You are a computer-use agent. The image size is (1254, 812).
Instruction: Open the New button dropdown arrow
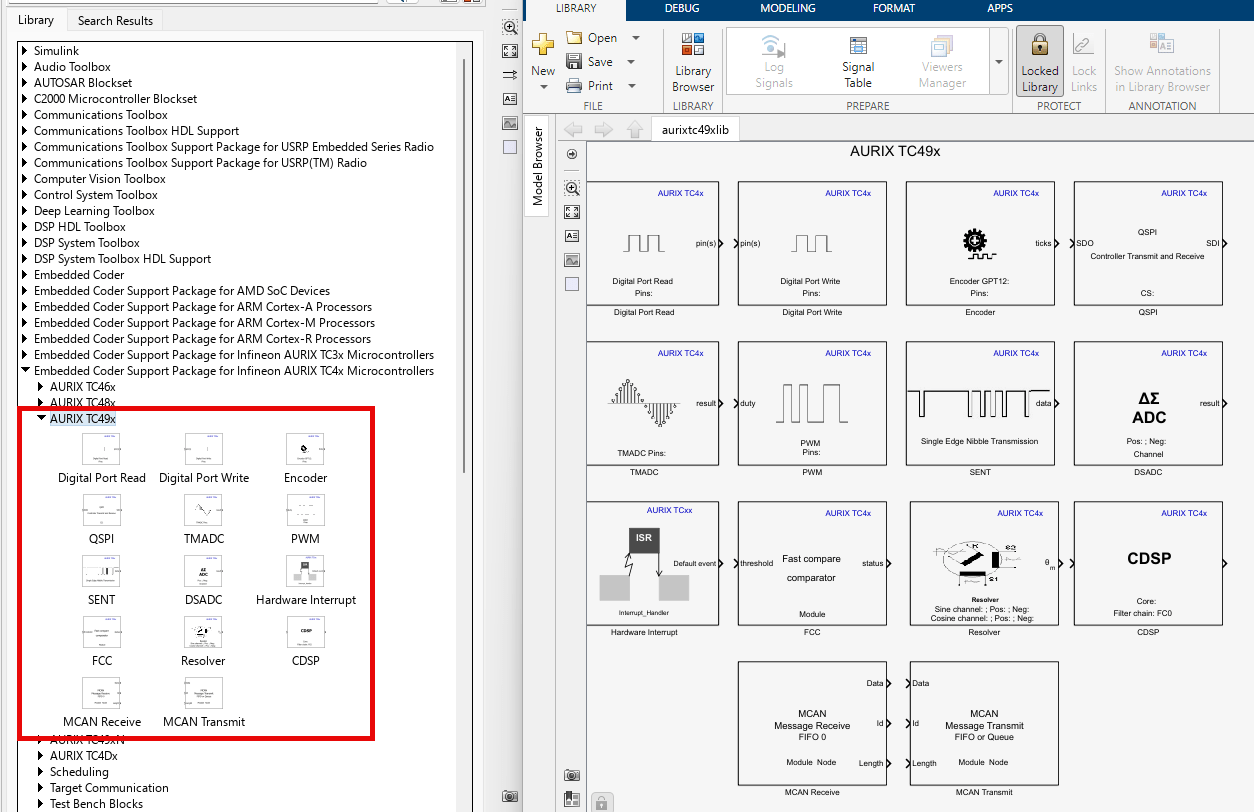543,86
